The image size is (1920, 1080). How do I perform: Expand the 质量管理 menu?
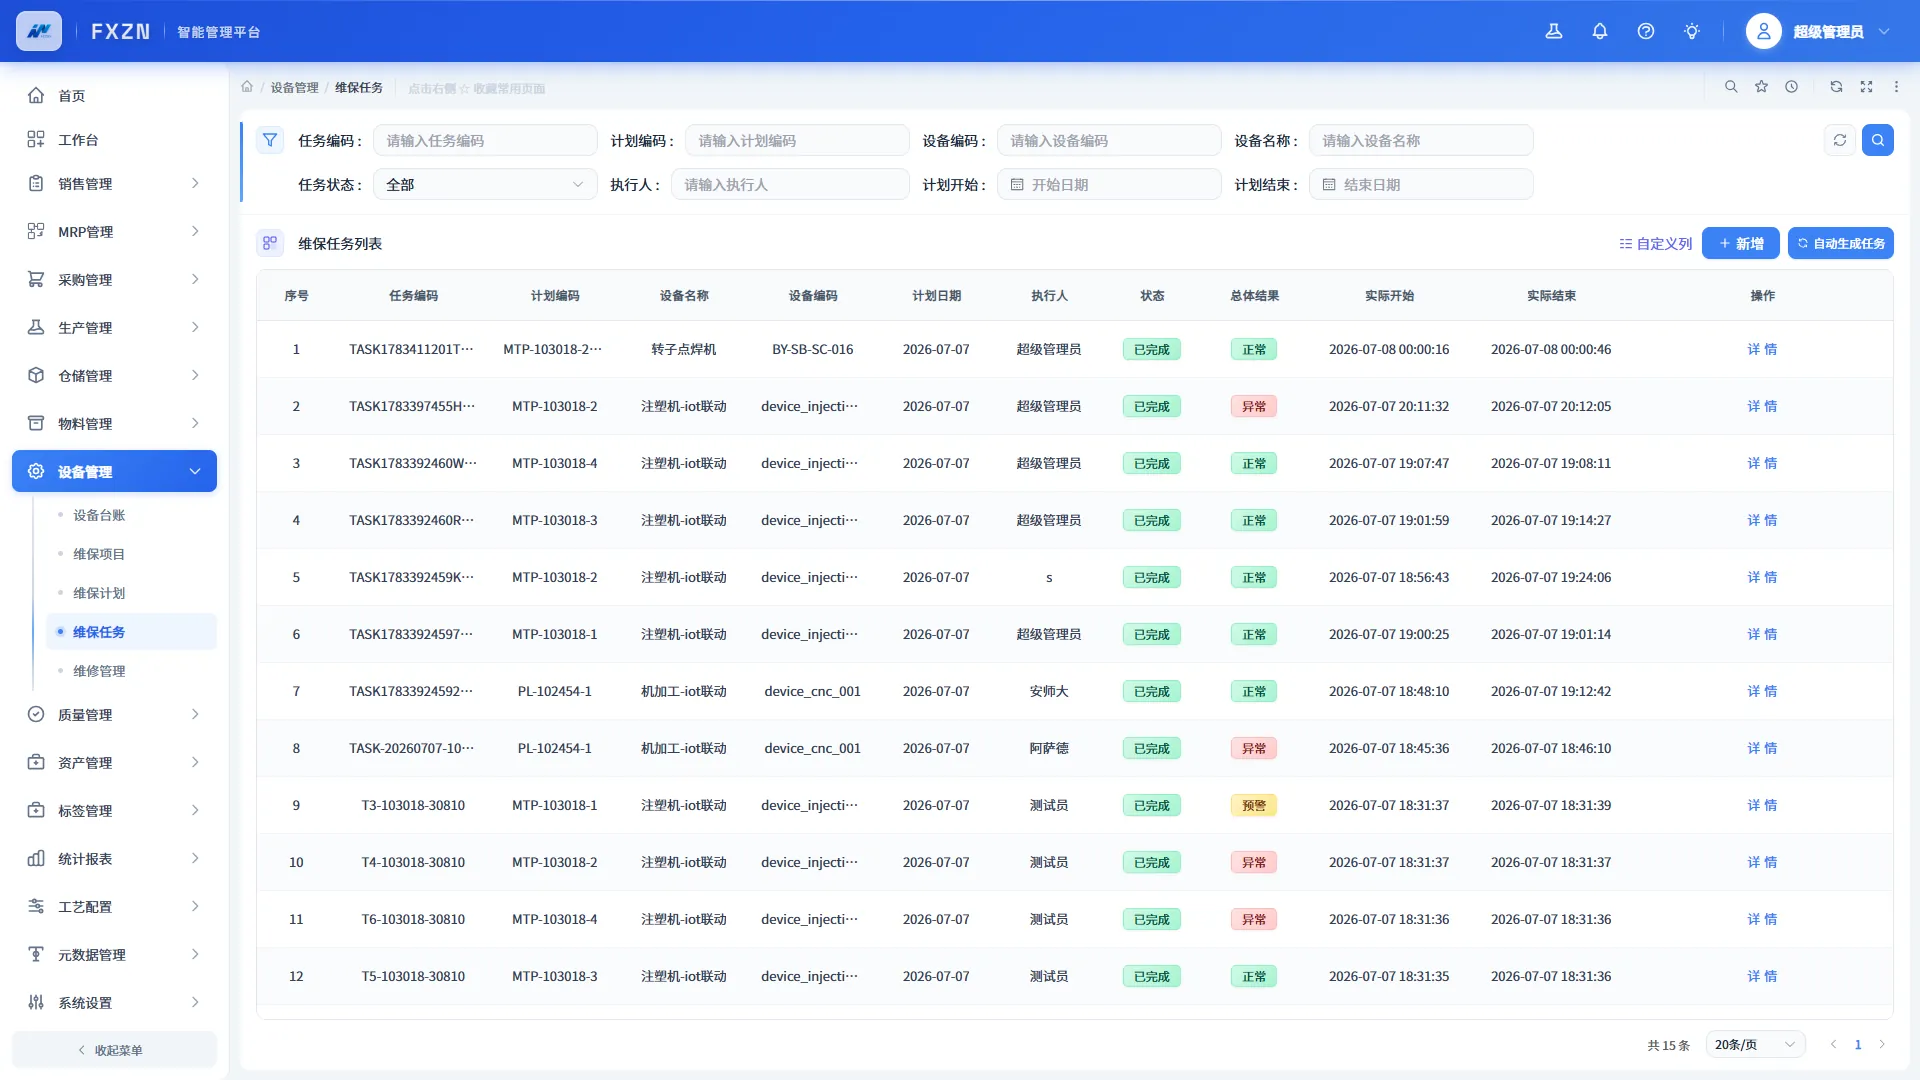point(114,714)
